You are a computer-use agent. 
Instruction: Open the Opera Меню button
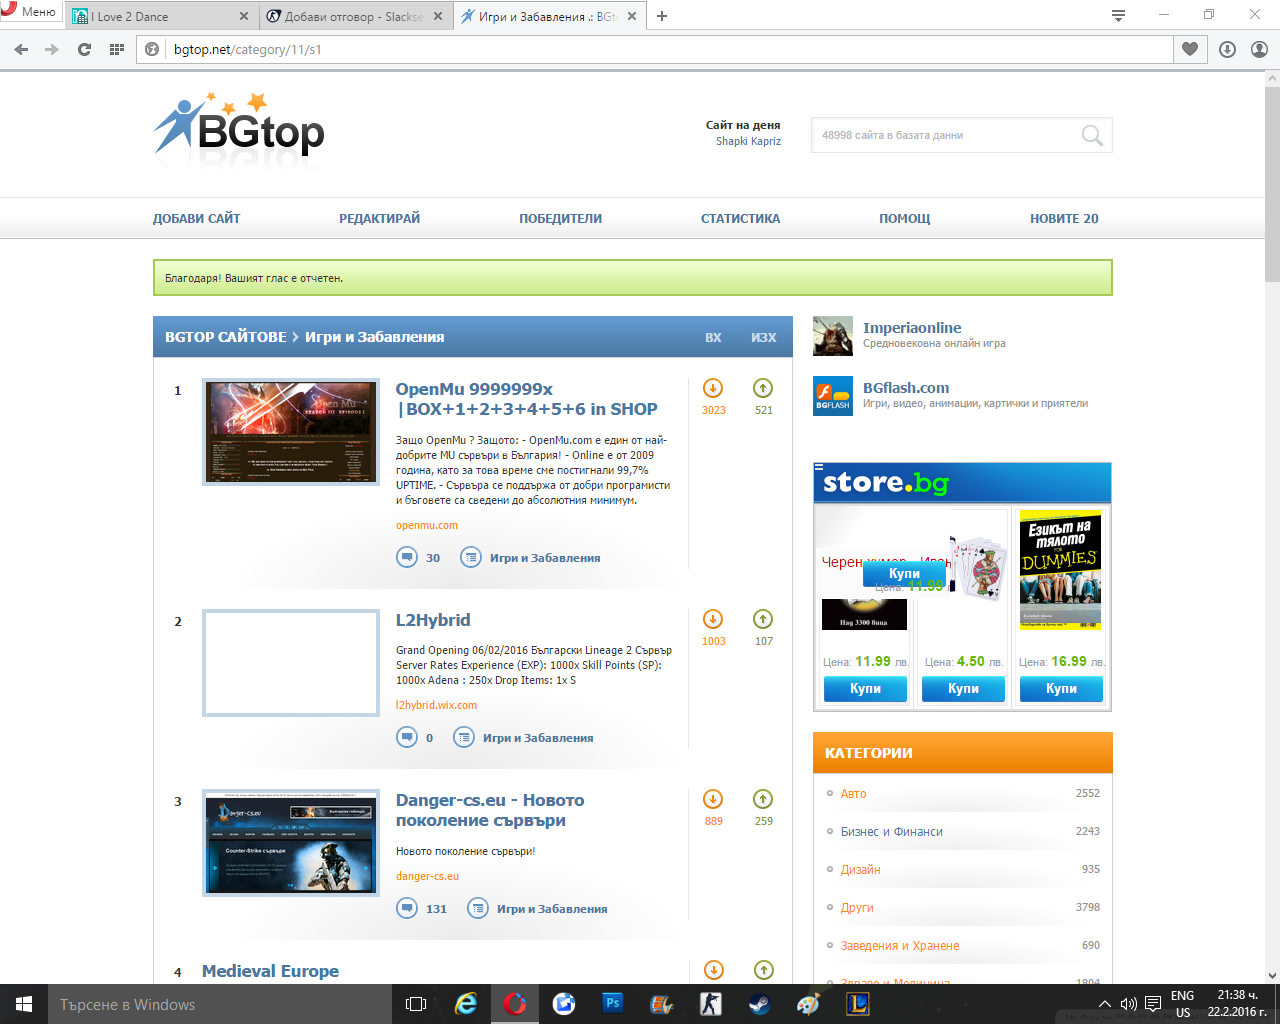pyautogui.click(x=30, y=12)
